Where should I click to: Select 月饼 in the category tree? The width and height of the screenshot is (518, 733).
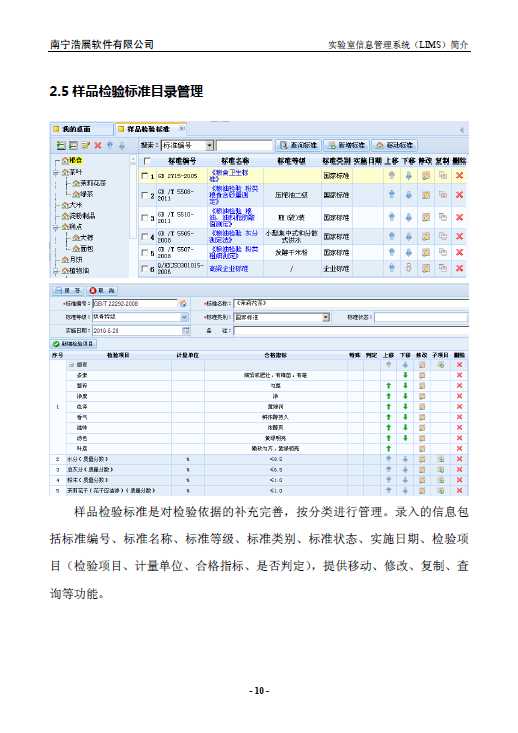click(75, 259)
